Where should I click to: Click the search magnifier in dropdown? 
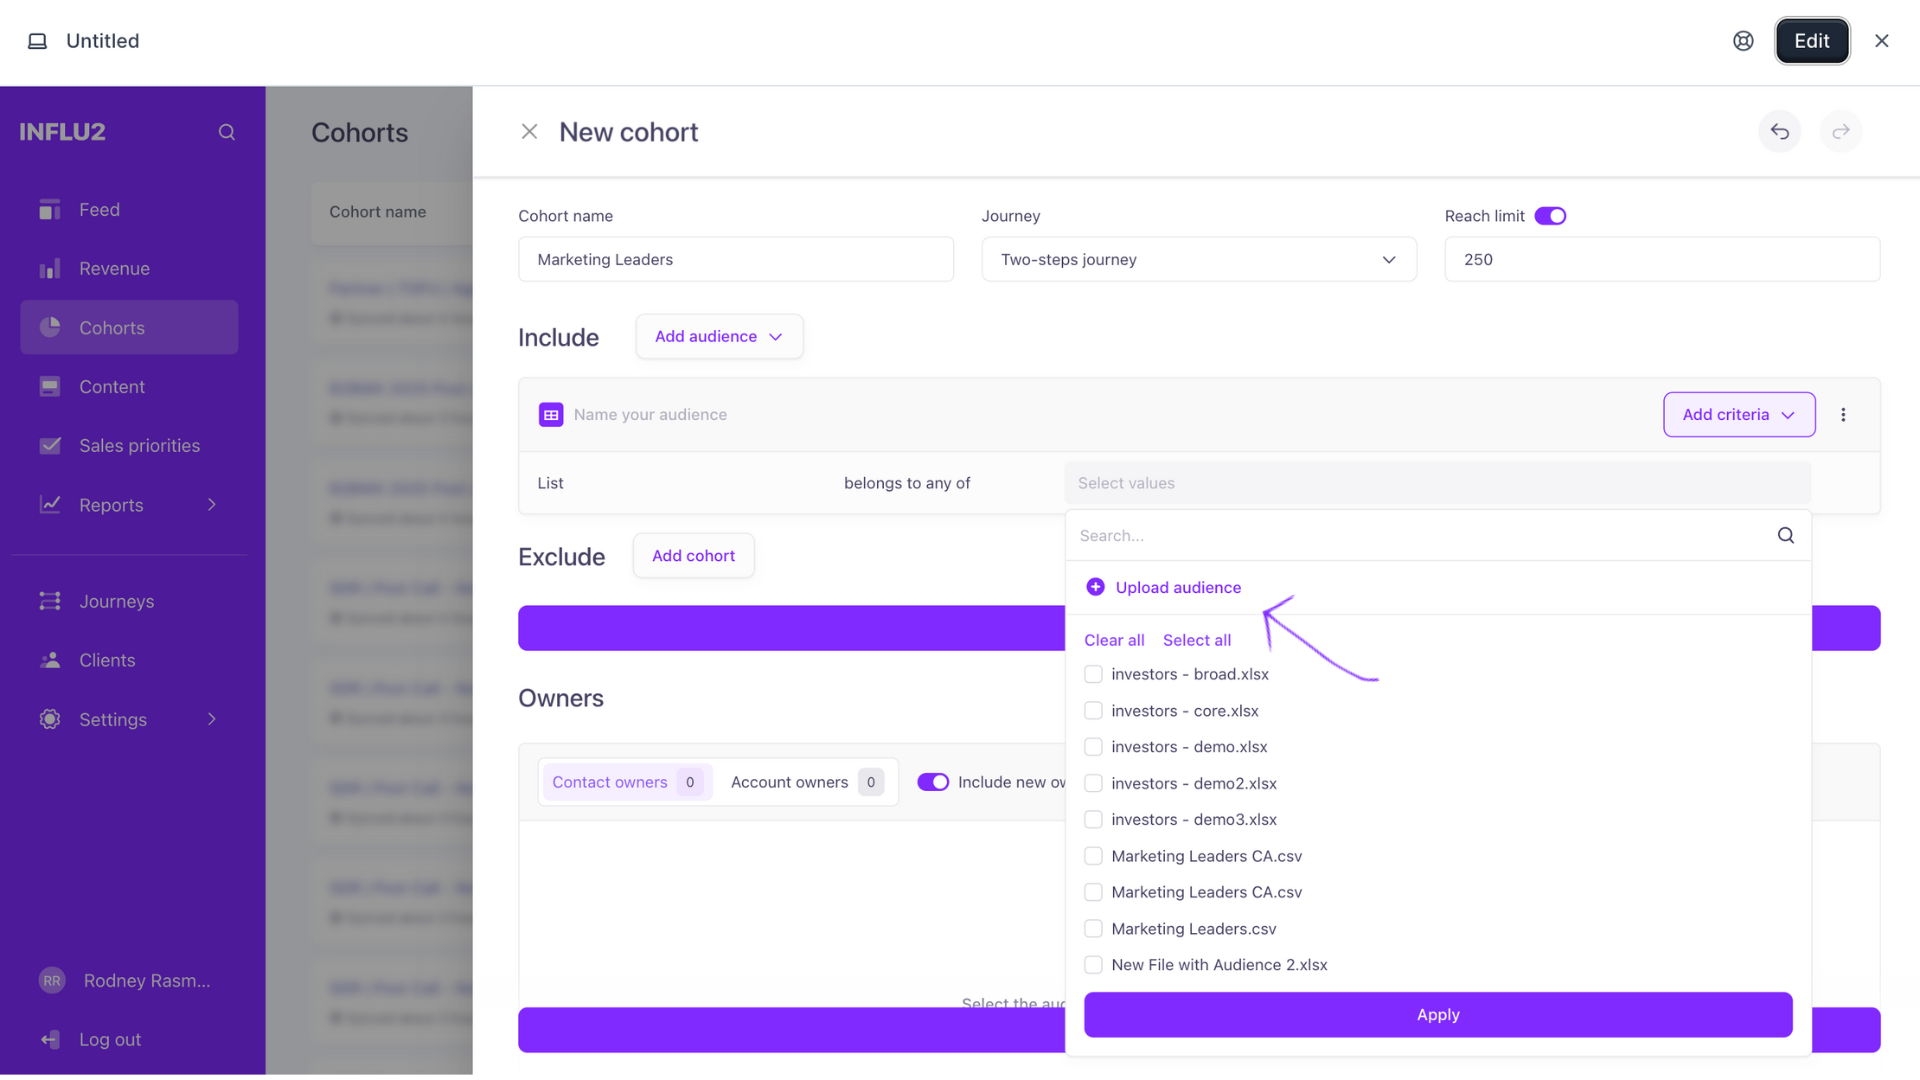point(1786,535)
